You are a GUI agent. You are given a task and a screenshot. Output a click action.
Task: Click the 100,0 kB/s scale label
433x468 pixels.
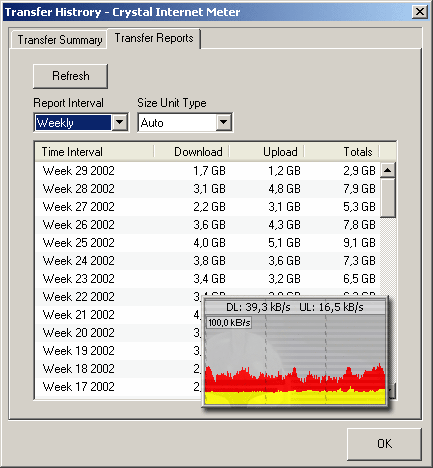229,323
